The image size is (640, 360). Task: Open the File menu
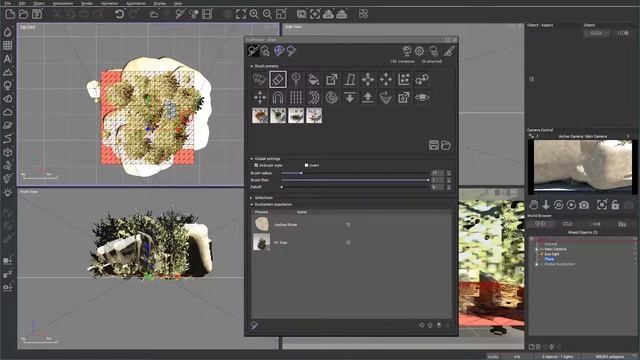click(8, 3)
